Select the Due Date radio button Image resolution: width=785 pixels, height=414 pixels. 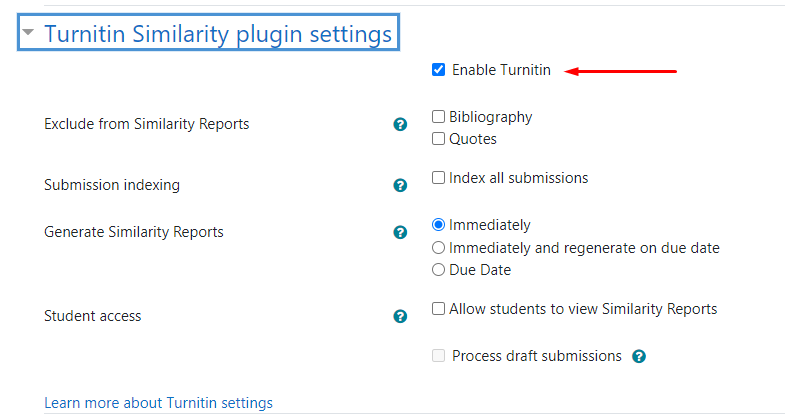439,270
